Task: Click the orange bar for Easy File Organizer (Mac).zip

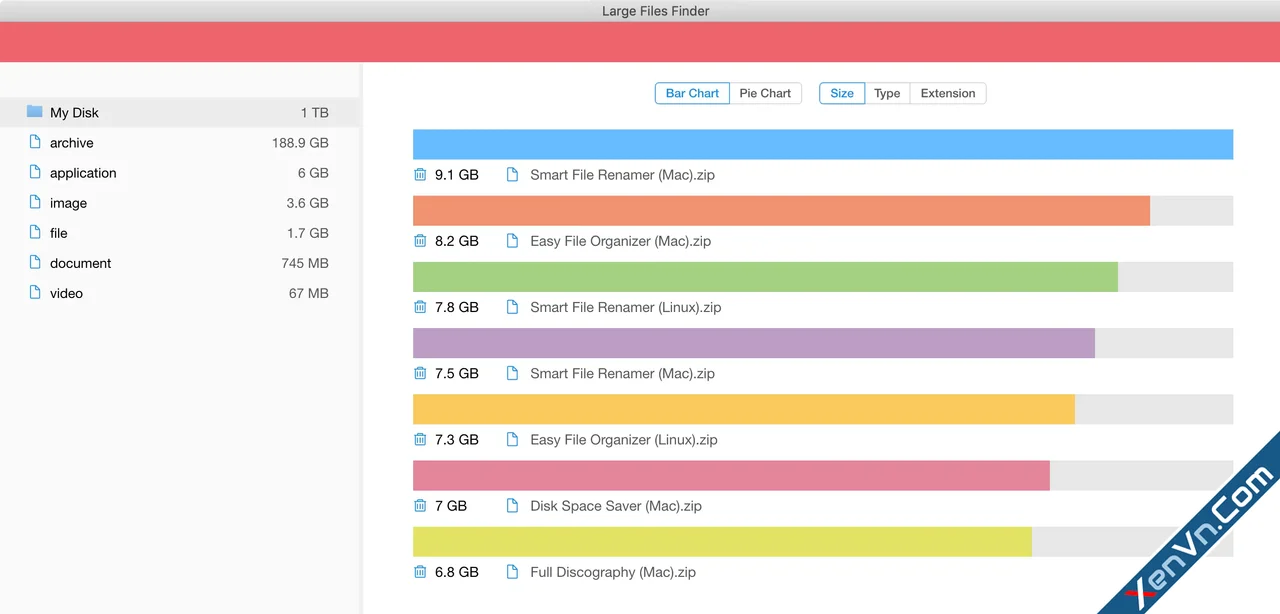Action: 781,210
